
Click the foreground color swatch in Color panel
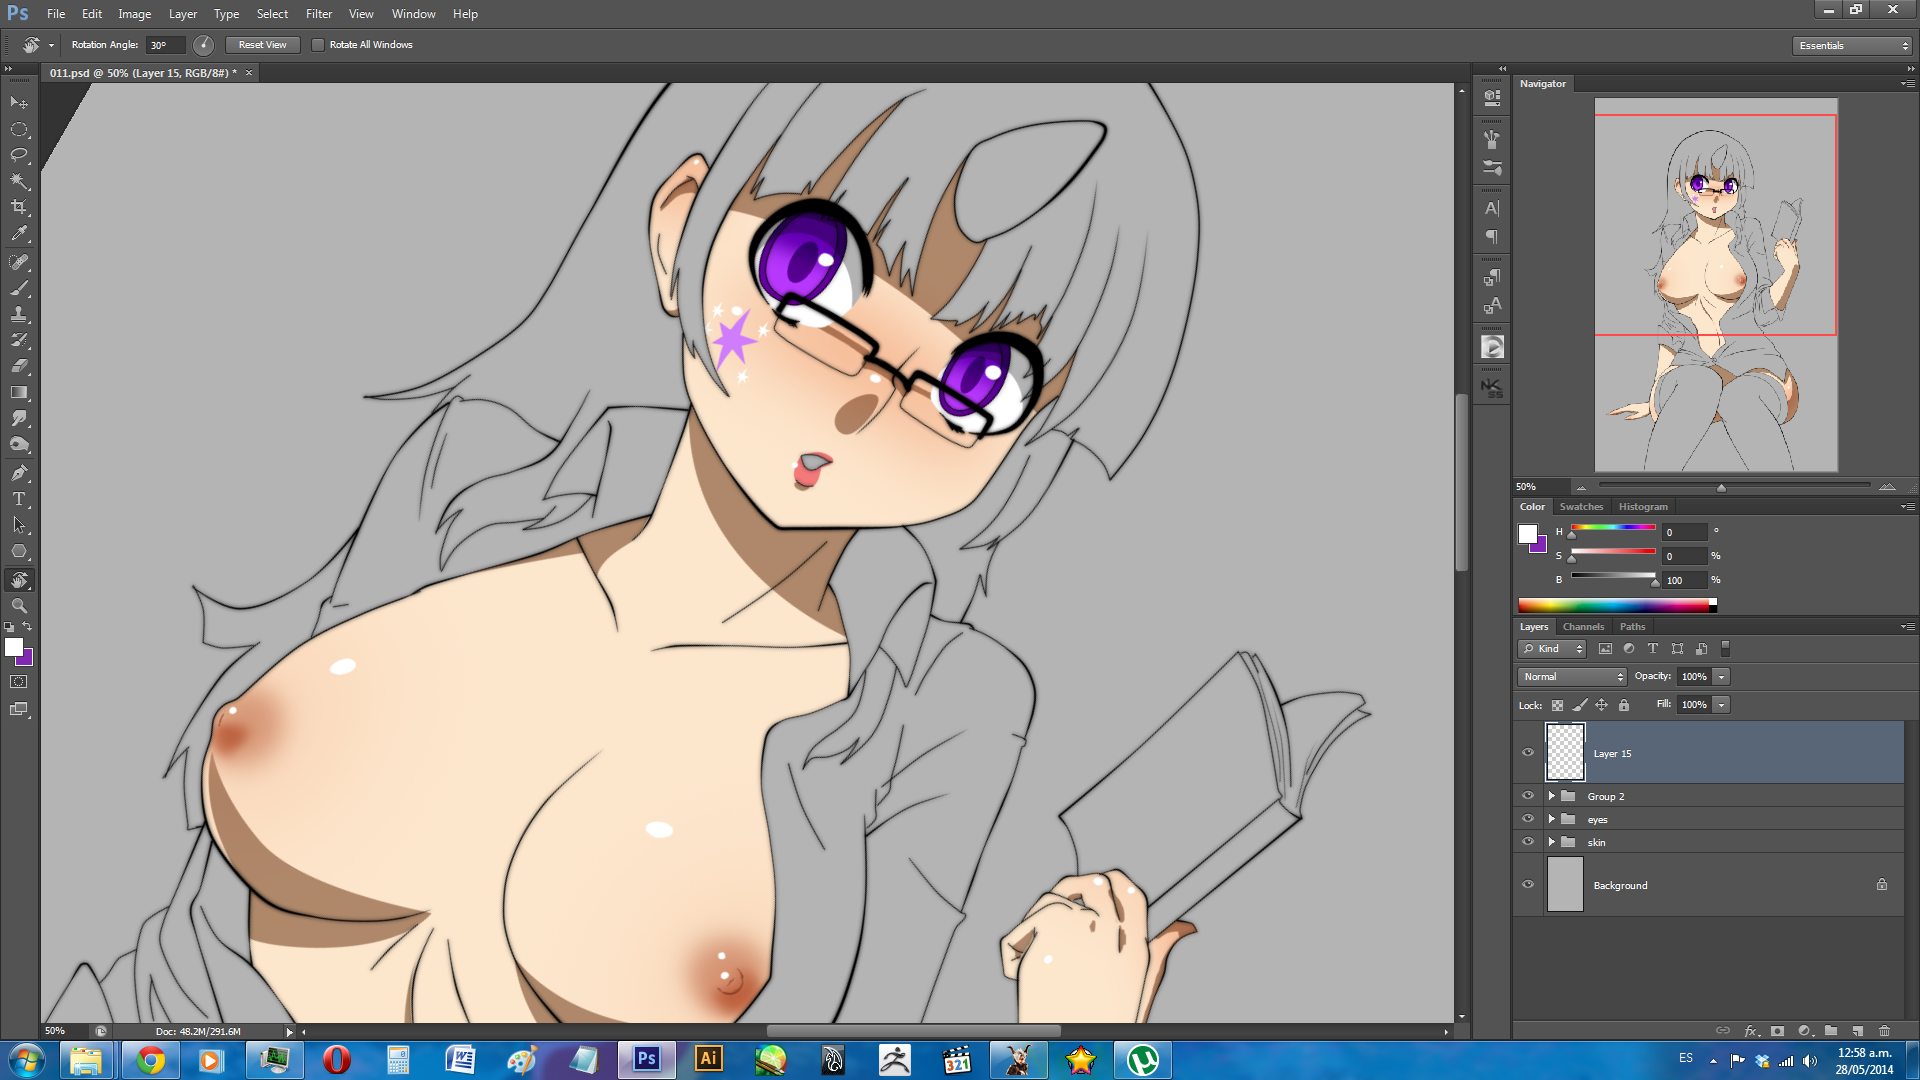pos(1527,534)
